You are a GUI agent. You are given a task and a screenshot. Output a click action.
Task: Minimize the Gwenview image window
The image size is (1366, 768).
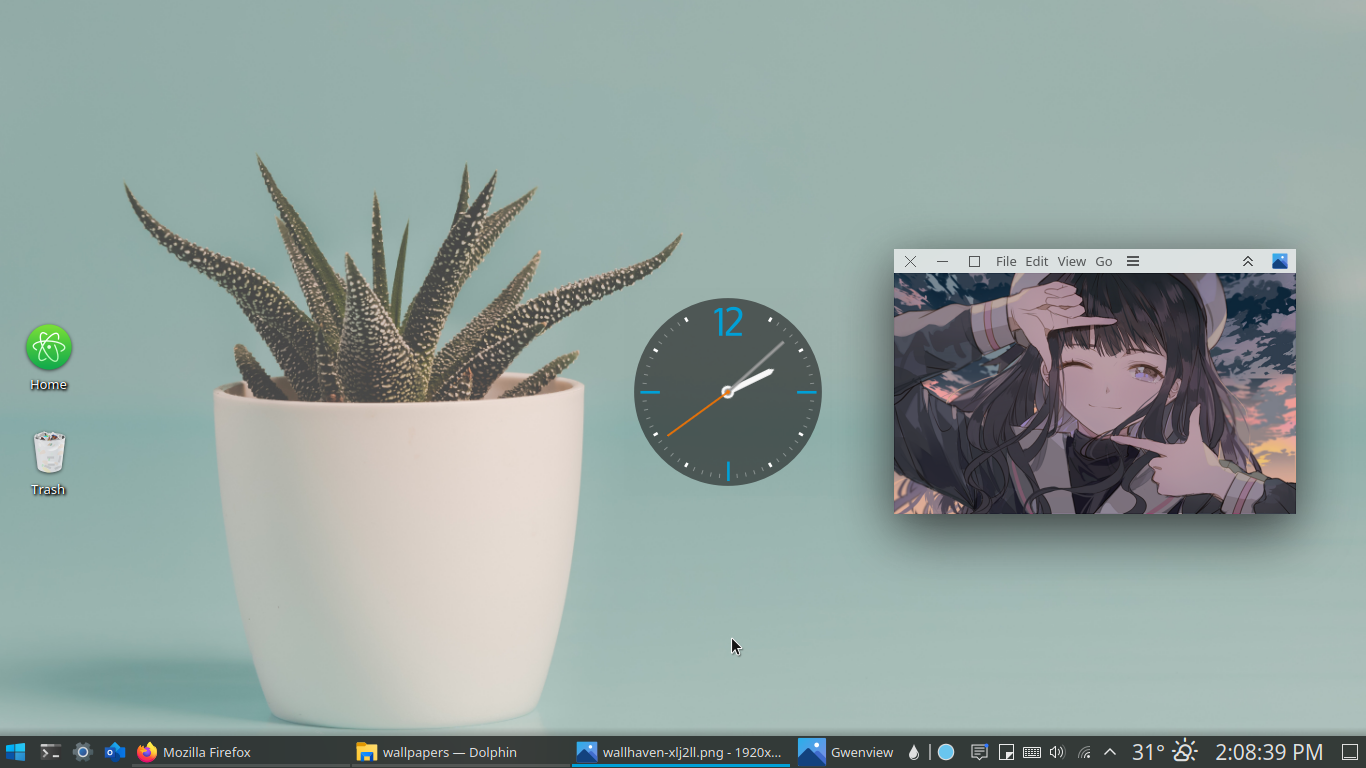[x=942, y=261]
